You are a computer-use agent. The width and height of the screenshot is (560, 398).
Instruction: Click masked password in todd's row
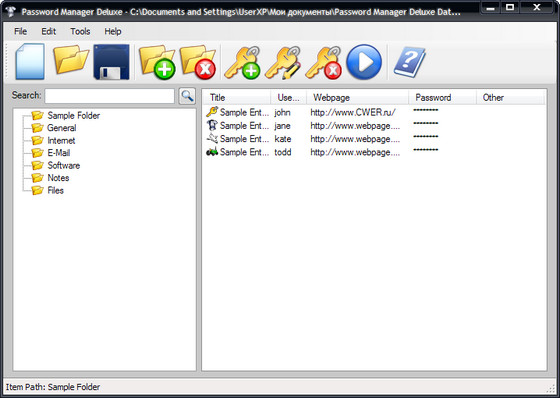[426, 150]
